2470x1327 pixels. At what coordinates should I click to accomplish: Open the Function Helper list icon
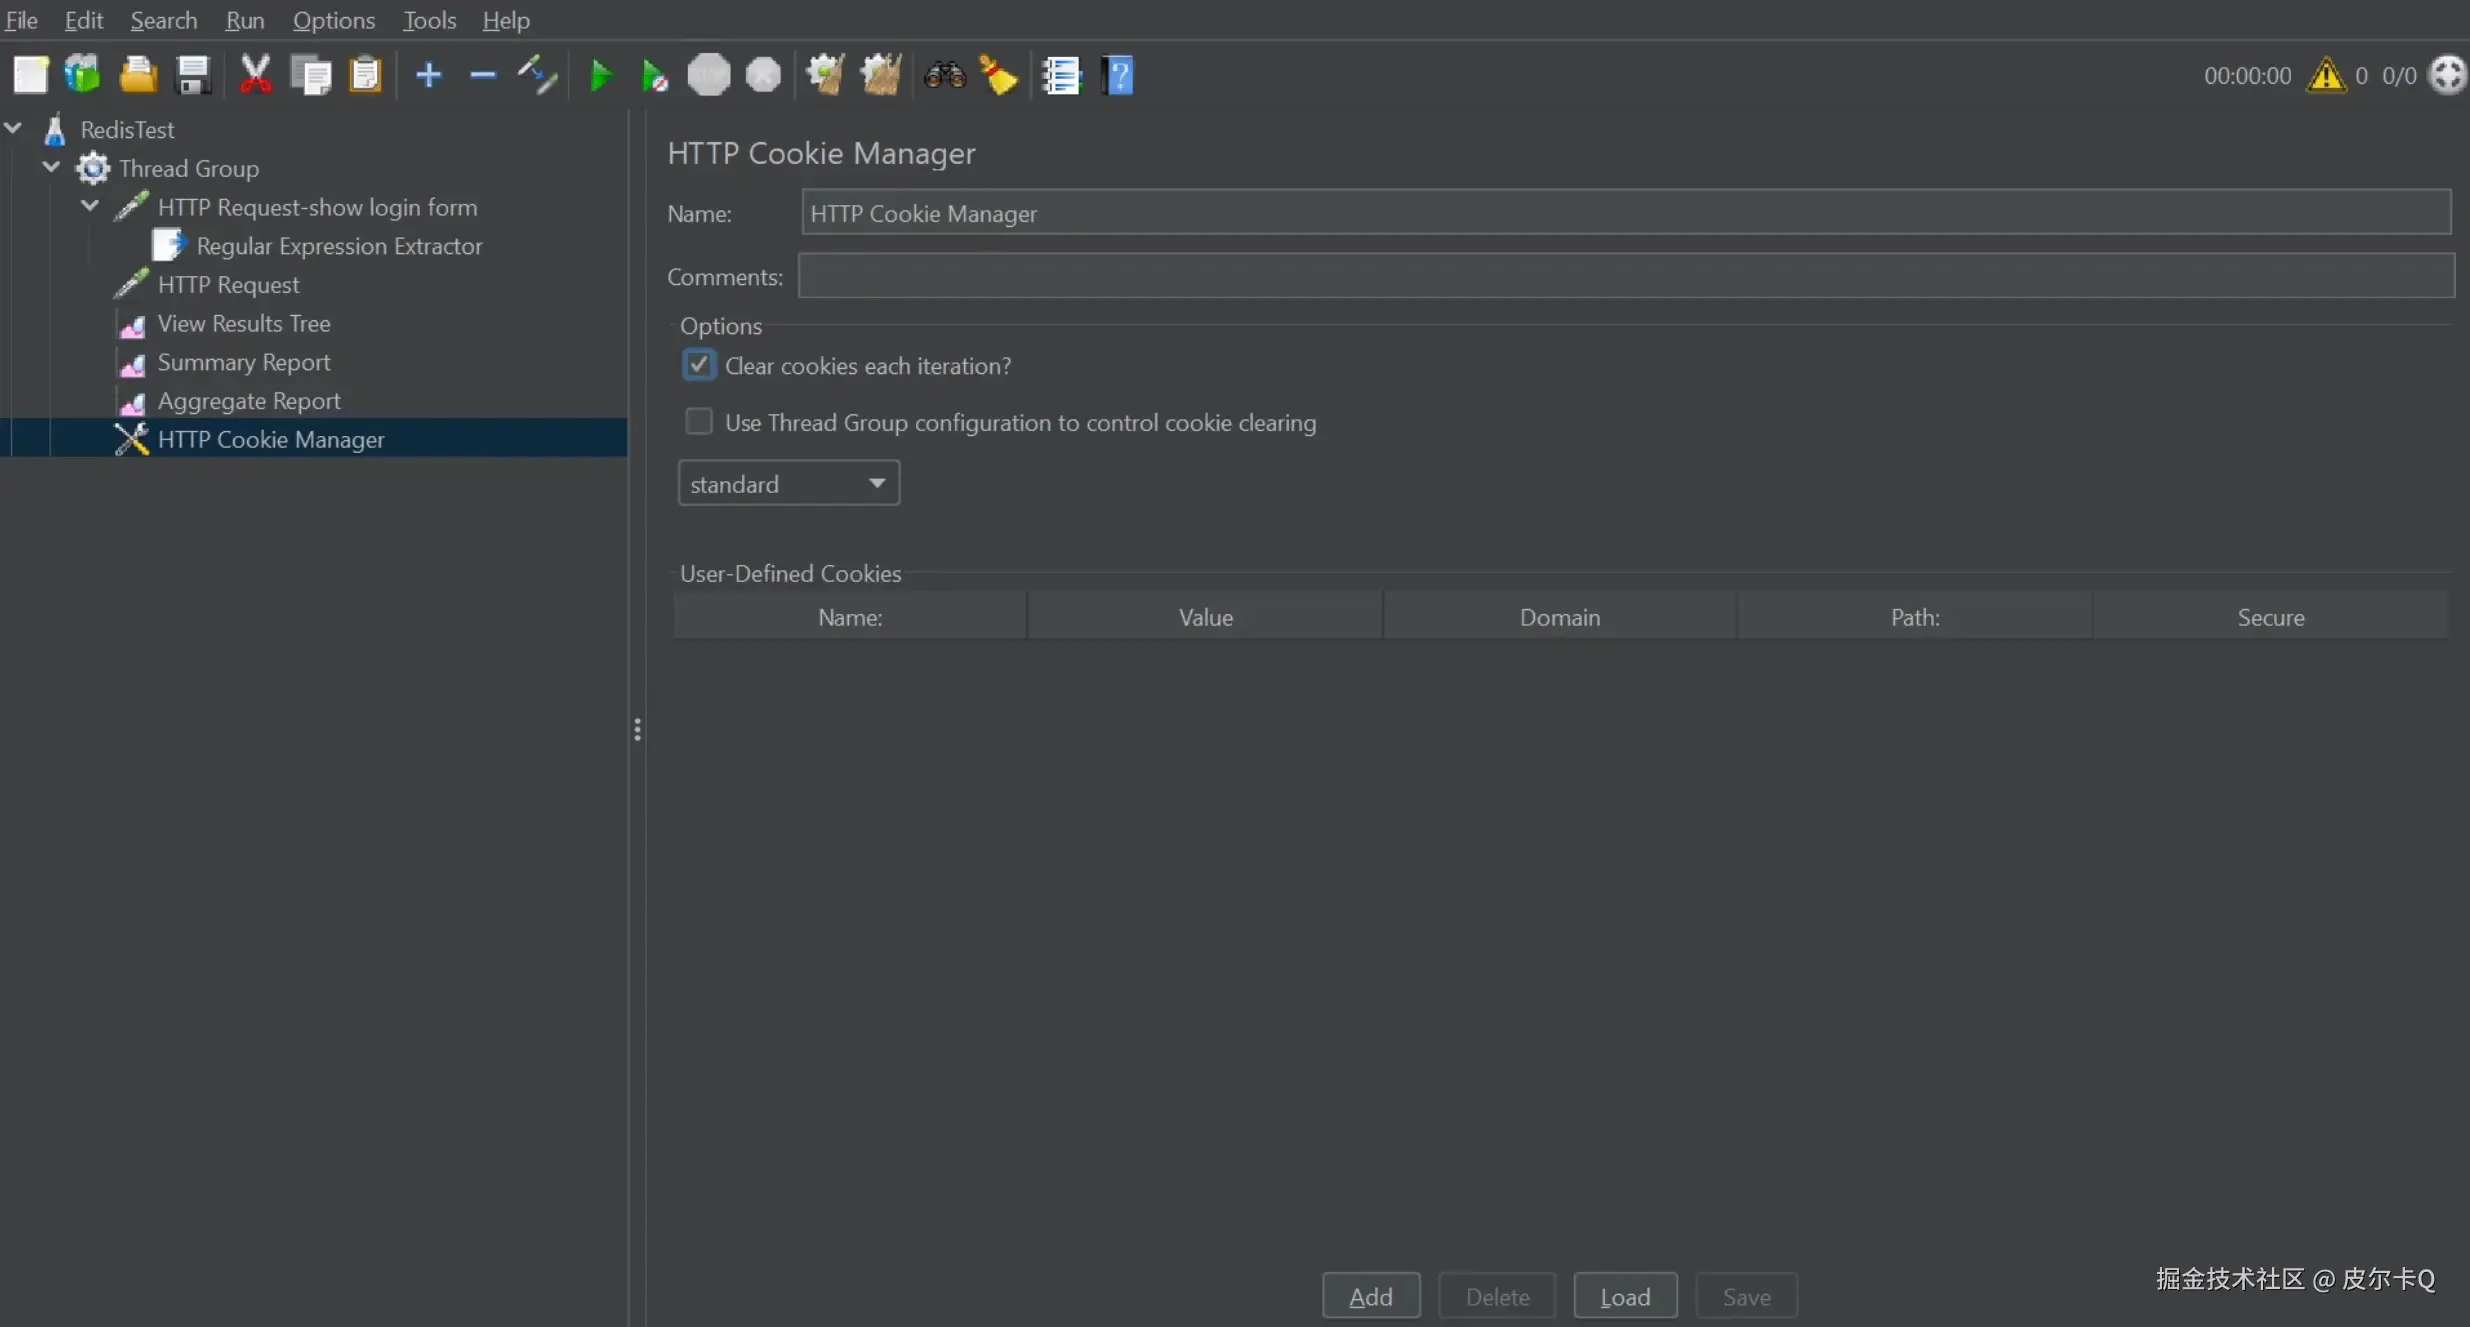(x=1061, y=76)
